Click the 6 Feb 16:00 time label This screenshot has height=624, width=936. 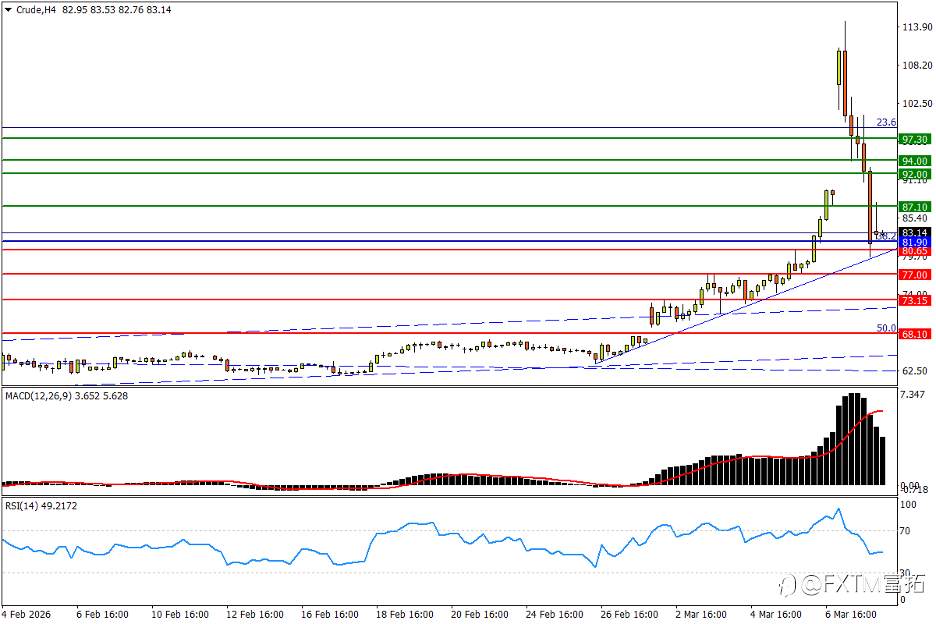(103, 614)
